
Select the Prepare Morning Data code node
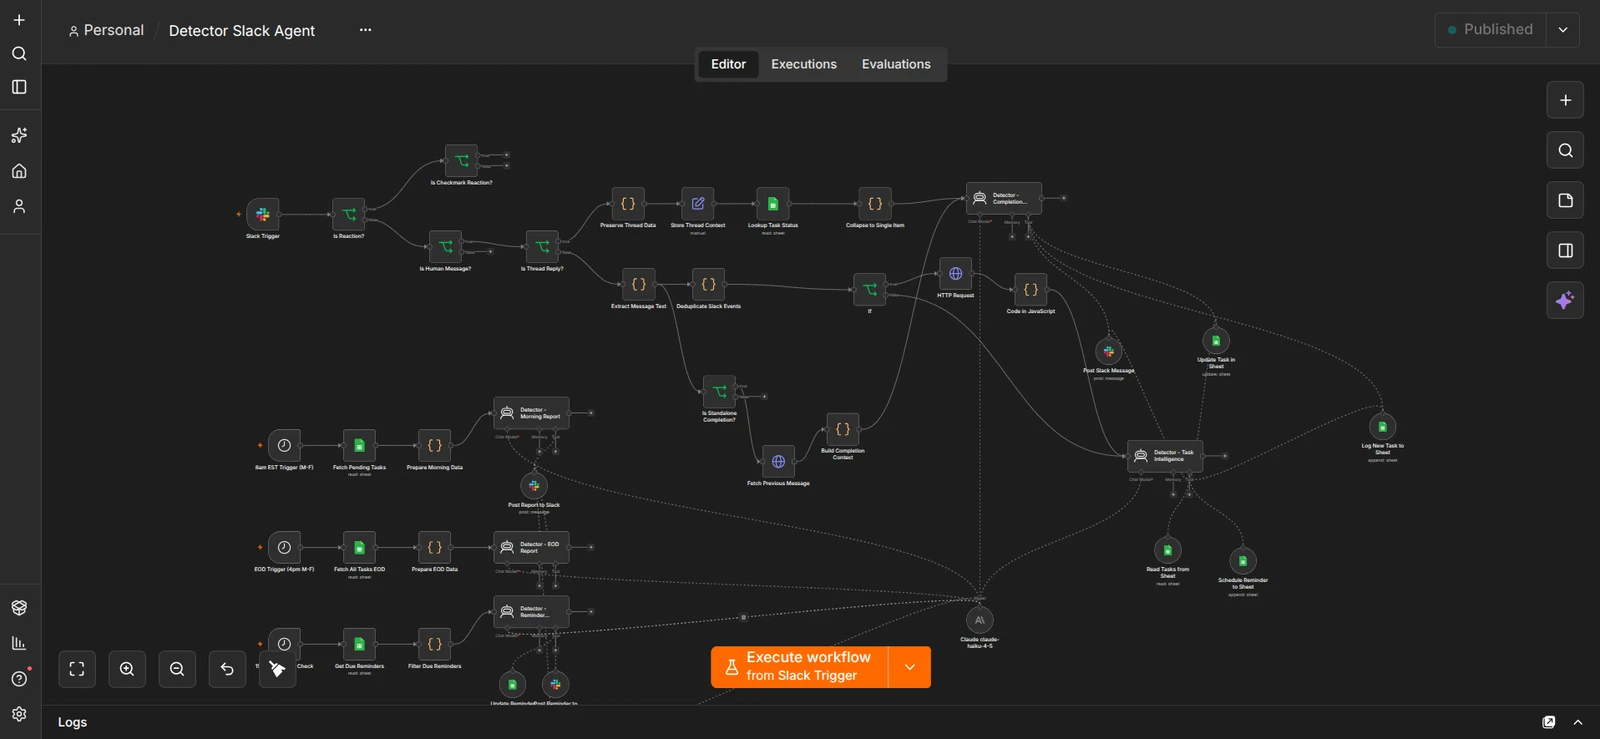pos(435,445)
